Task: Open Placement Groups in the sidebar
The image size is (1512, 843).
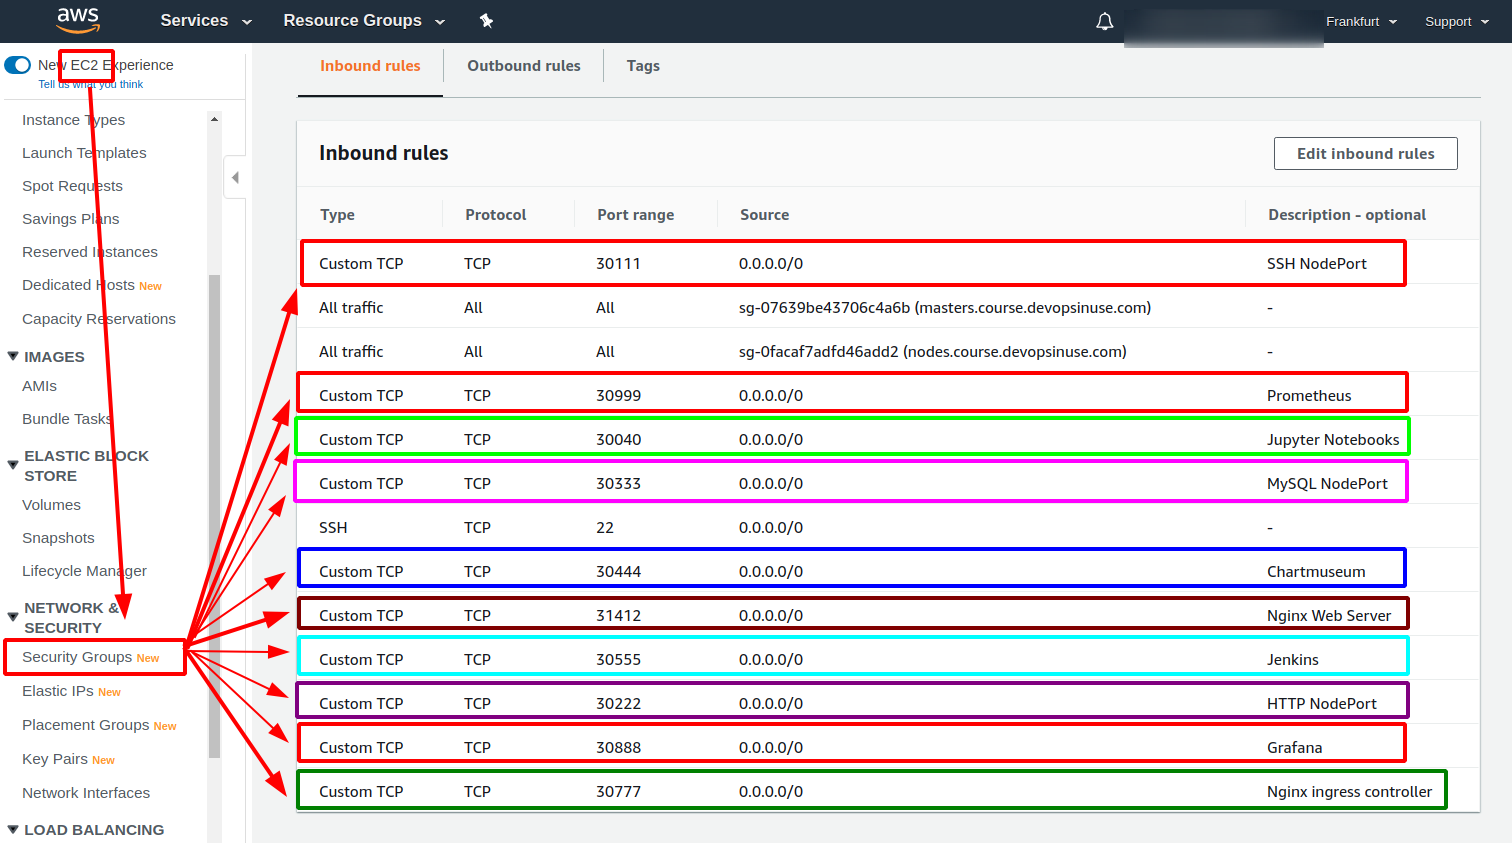Action: (85, 725)
